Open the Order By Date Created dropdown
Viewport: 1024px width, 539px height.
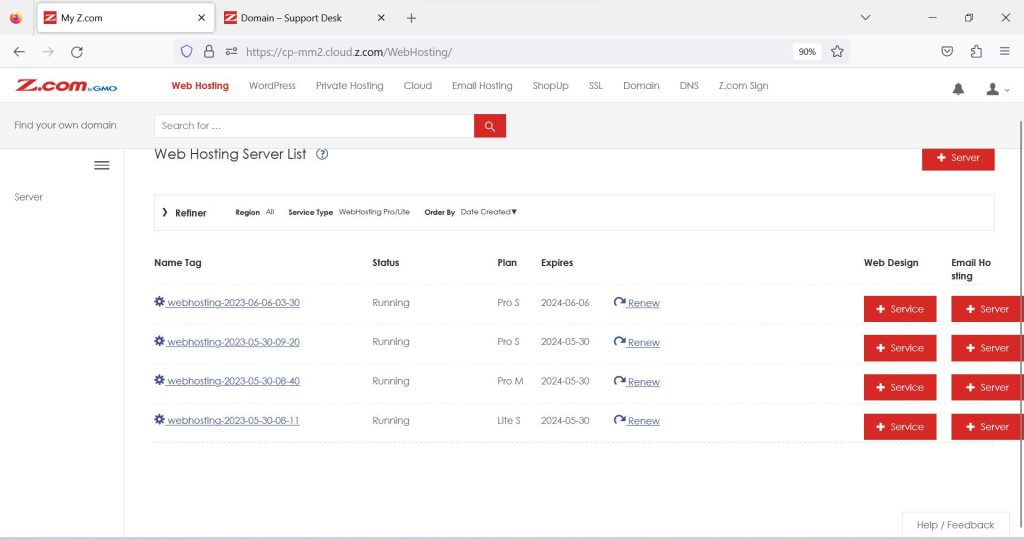(488, 212)
